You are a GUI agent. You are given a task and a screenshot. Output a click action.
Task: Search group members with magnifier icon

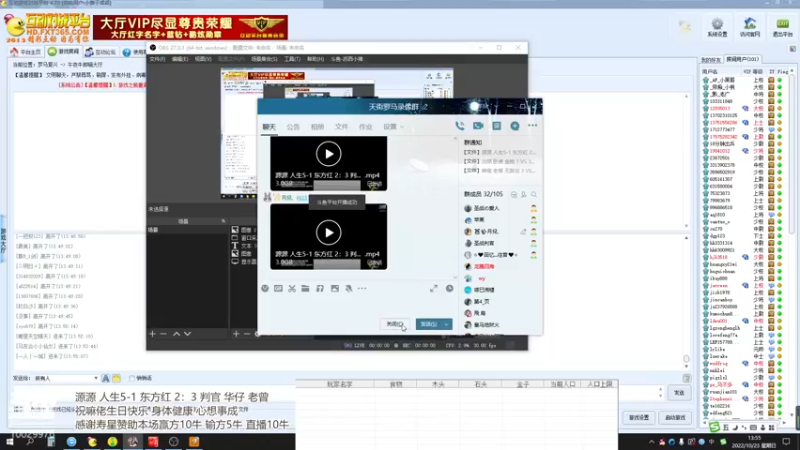click(x=534, y=194)
